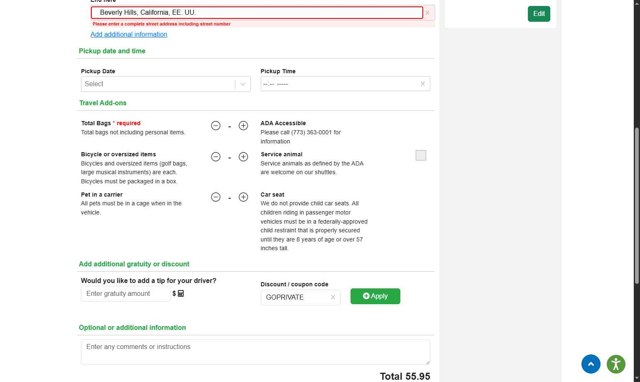This screenshot has width=640, height=382.
Task: Click the Add additional gratuity or discount heading
Action: coord(134,264)
